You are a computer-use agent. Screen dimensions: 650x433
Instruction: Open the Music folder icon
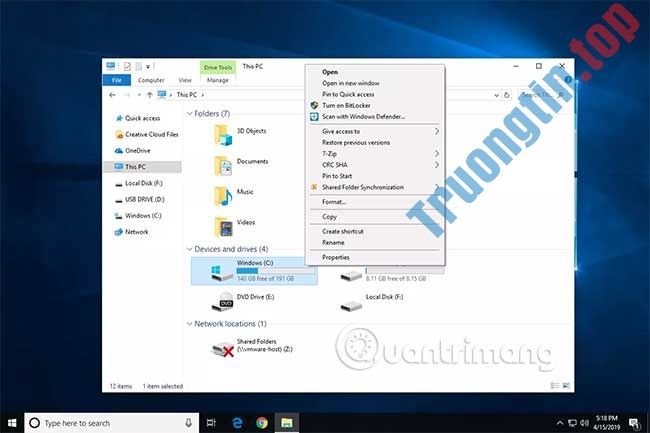(223, 196)
